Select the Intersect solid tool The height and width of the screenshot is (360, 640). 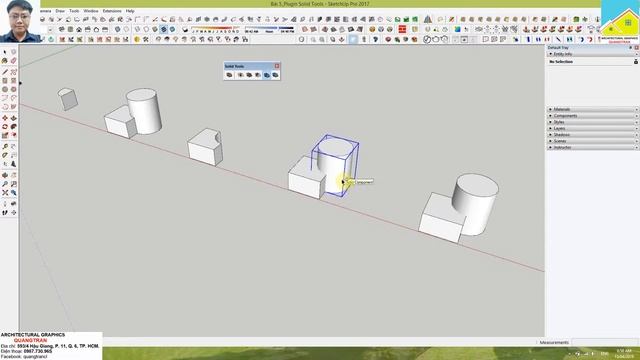[x=240, y=75]
